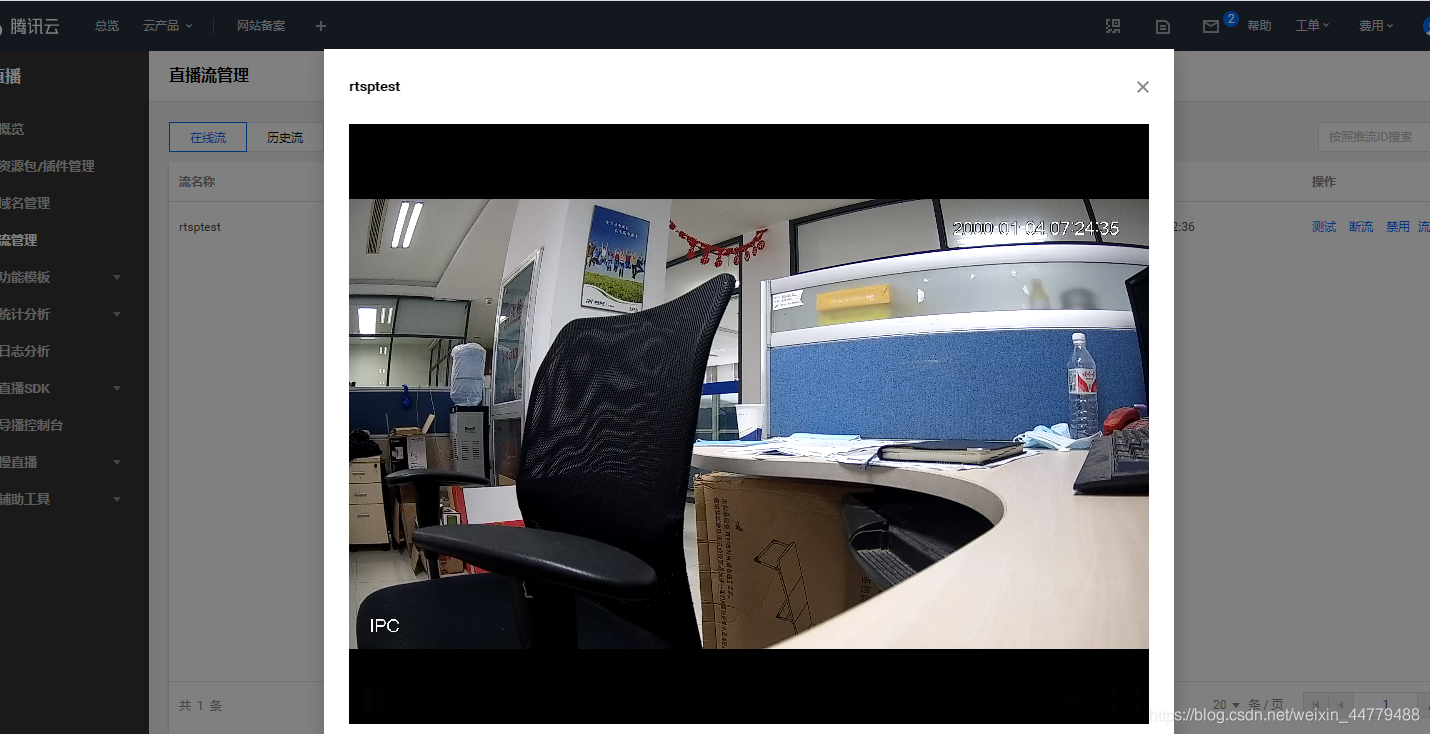Screen dimensions: 1430x734
Task: Expand the 功能模板 sidebar arrow
Action: 117,277
